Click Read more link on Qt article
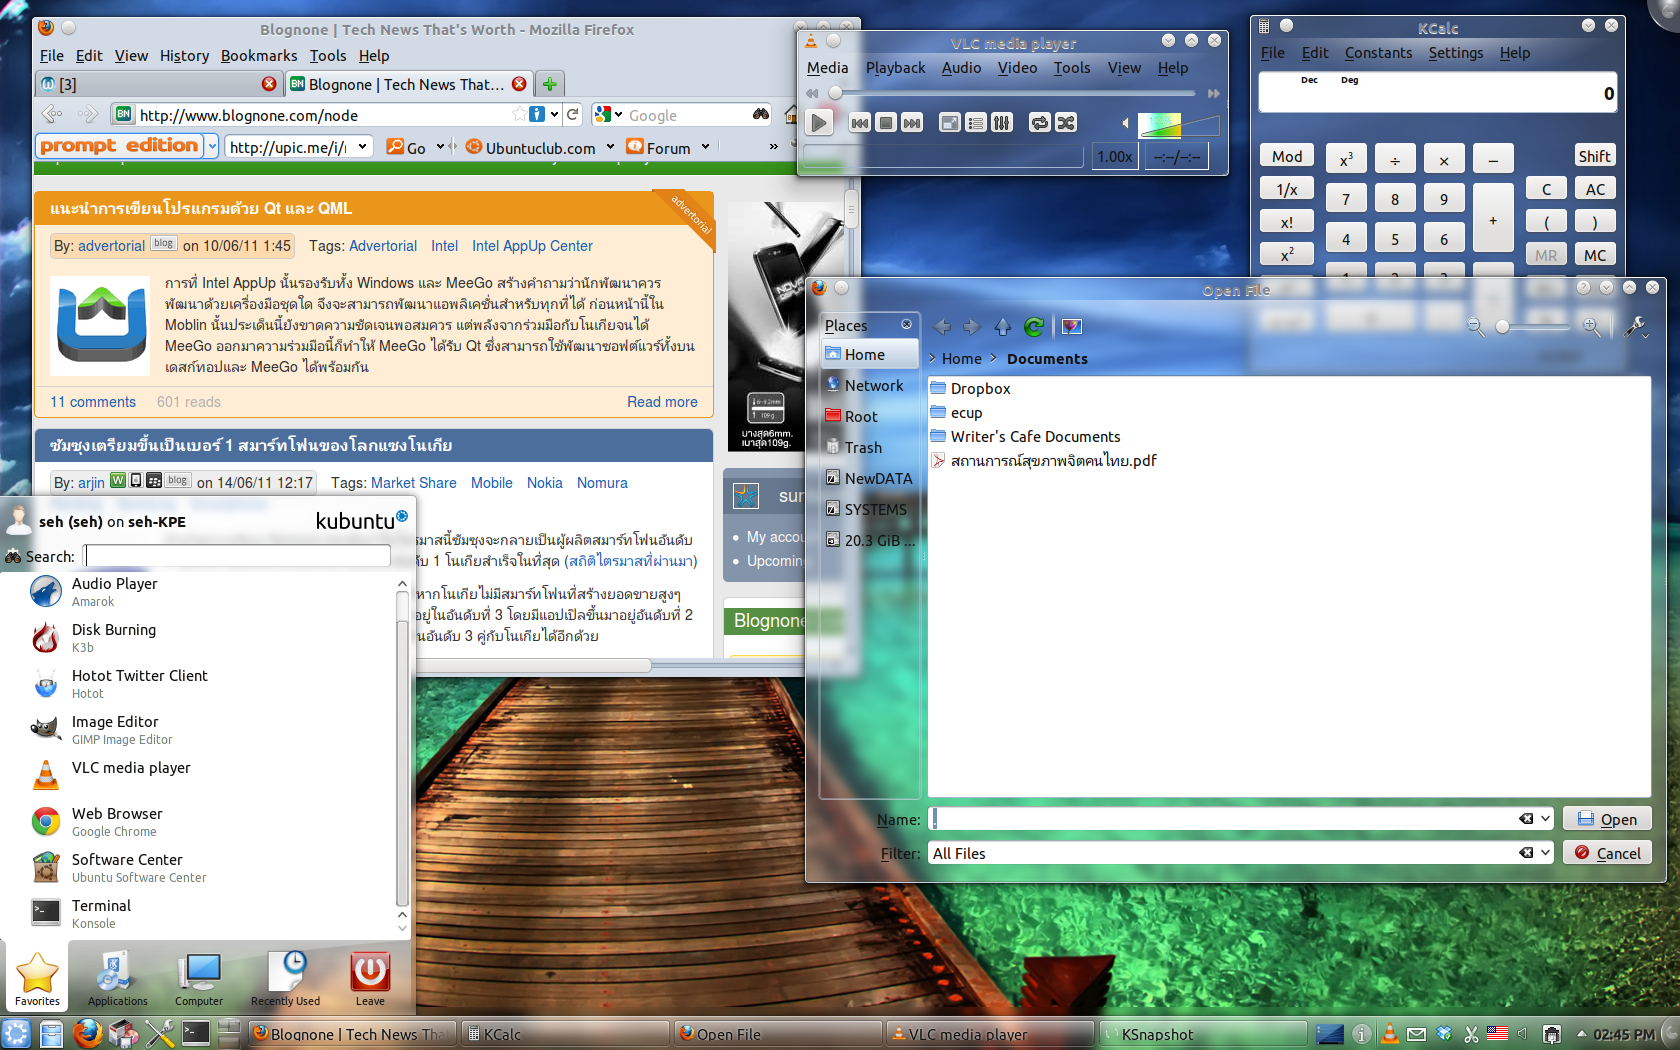This screenshot has height=1050, width=1680. point(662,402)
